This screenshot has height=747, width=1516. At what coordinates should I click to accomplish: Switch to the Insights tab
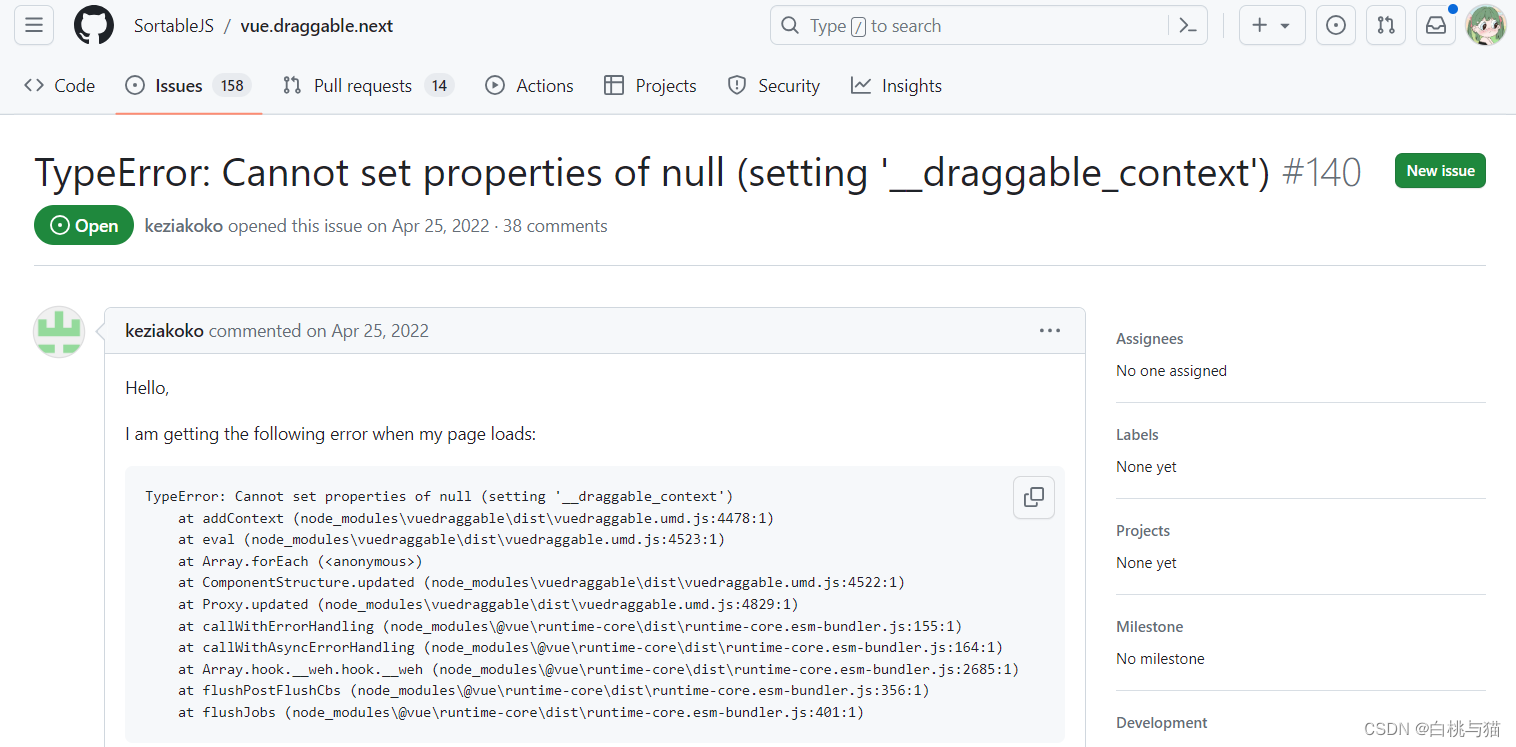(x=896, y=86)
